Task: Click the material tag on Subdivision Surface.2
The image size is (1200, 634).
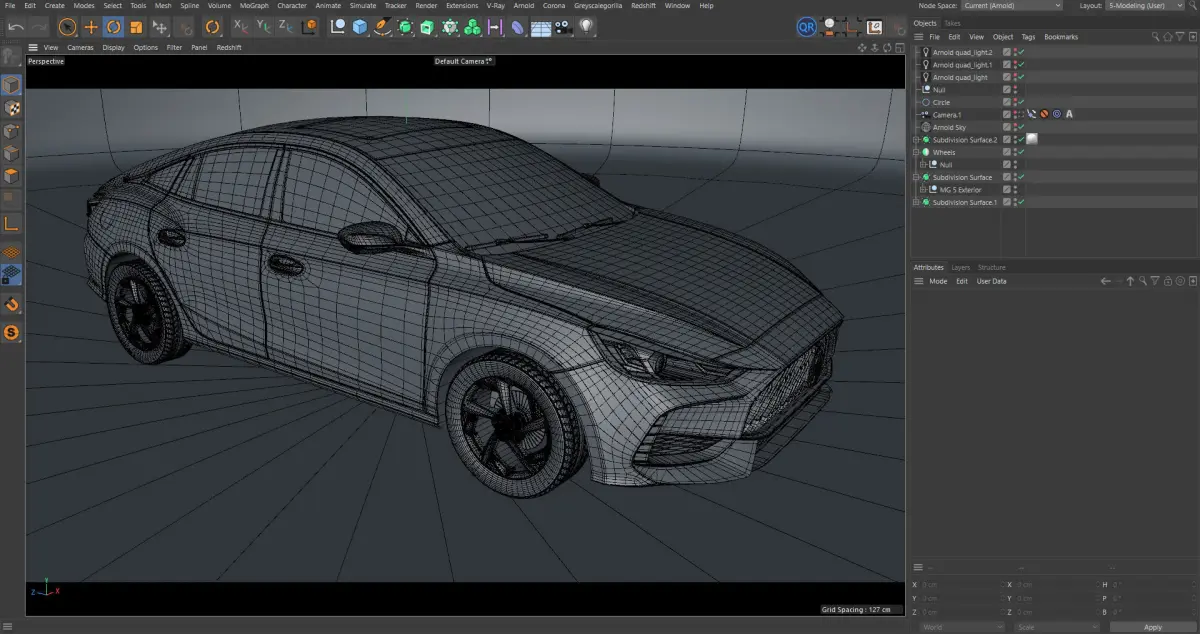Action: coord(1032,139)
